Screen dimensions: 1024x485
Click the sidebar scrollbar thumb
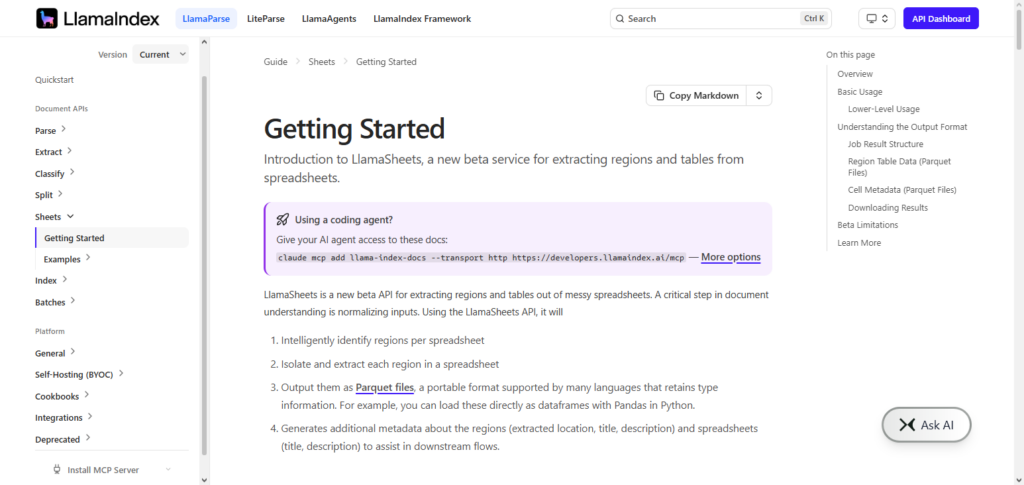tap(204, 265)
